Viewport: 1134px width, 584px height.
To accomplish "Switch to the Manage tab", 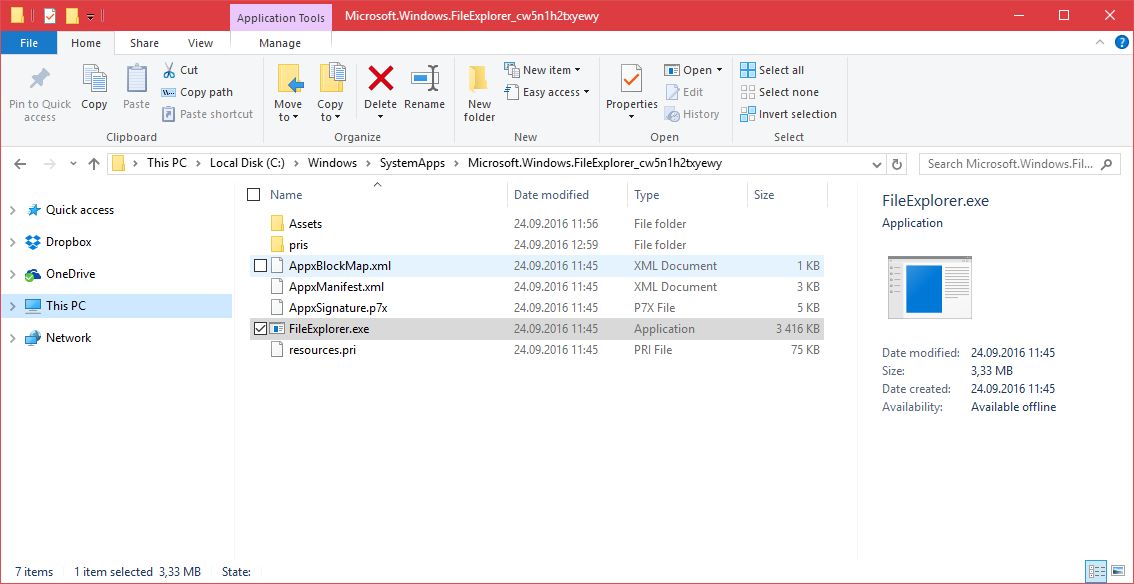I will [280, 43].
